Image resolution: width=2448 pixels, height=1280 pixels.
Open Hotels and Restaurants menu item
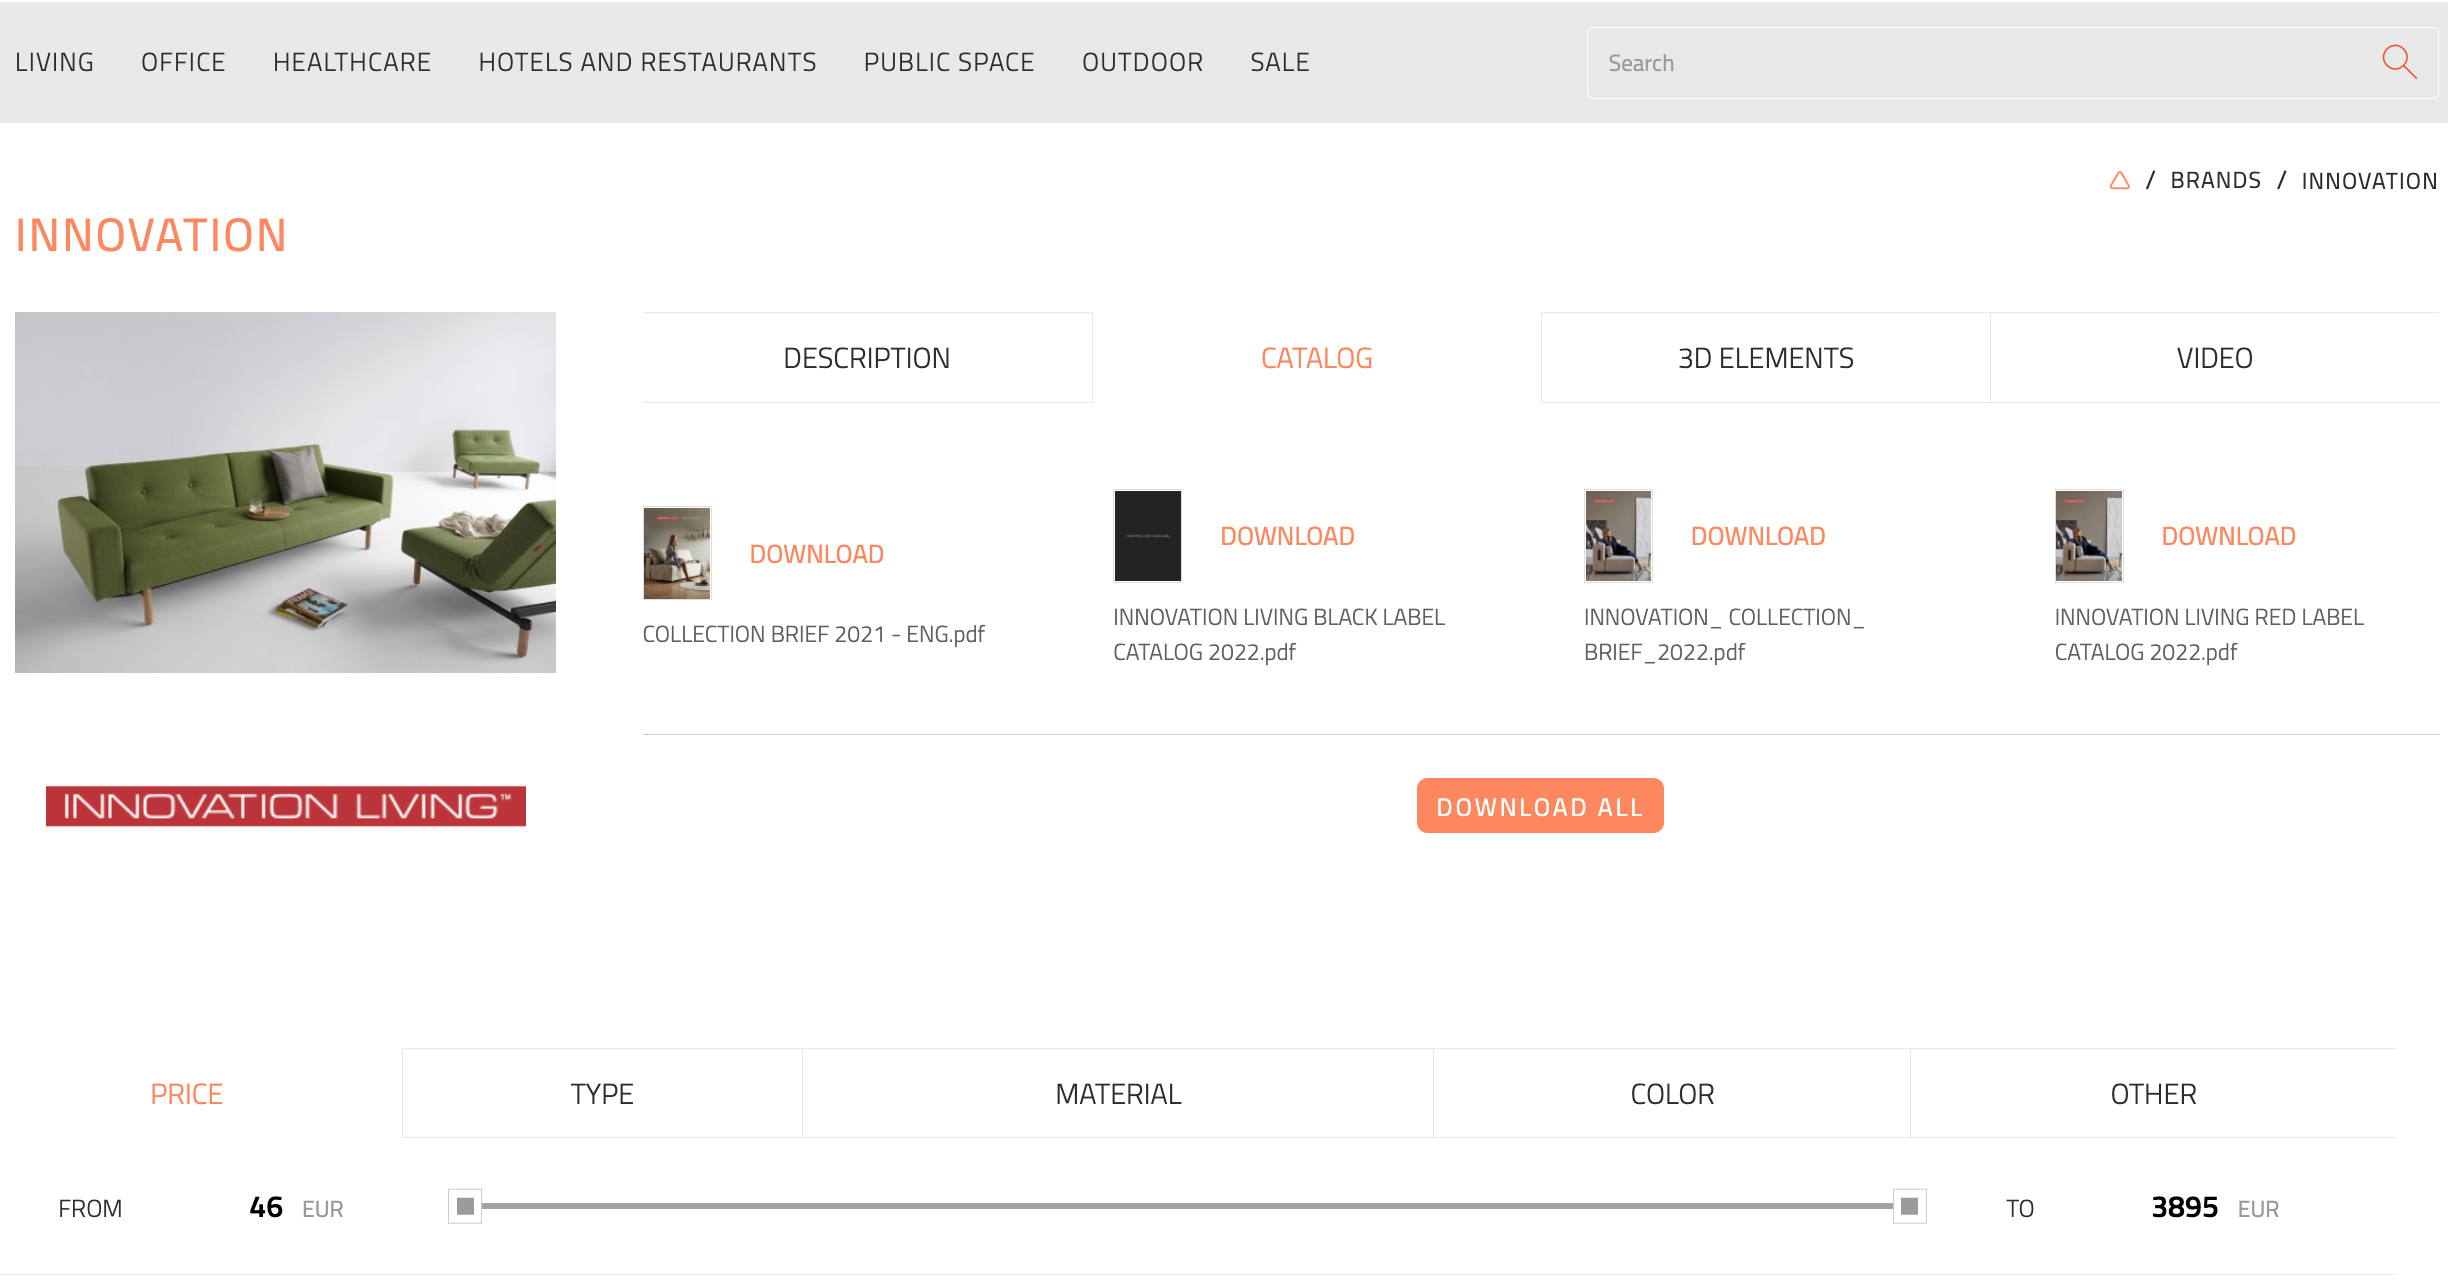(647, 62)
